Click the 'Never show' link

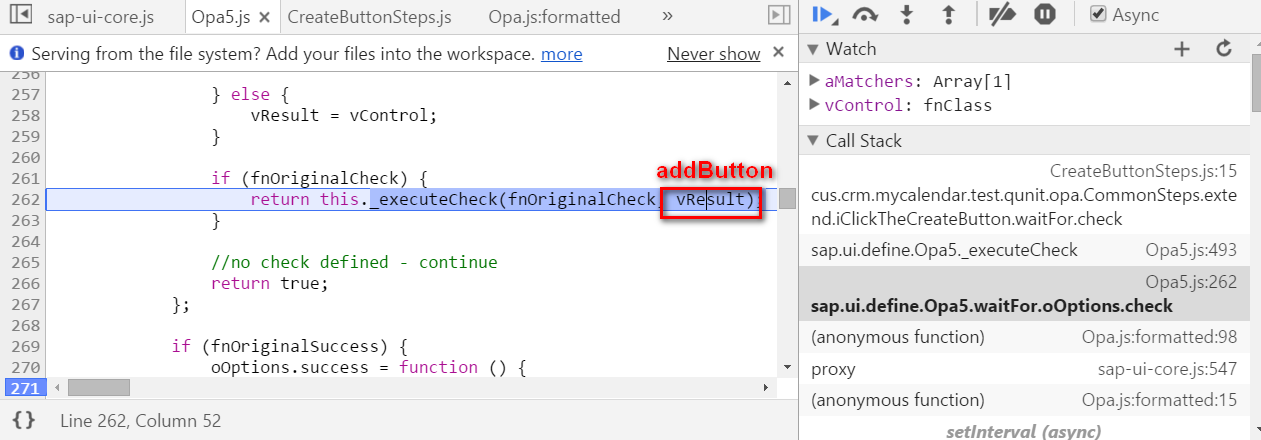(x=714, y=54)
